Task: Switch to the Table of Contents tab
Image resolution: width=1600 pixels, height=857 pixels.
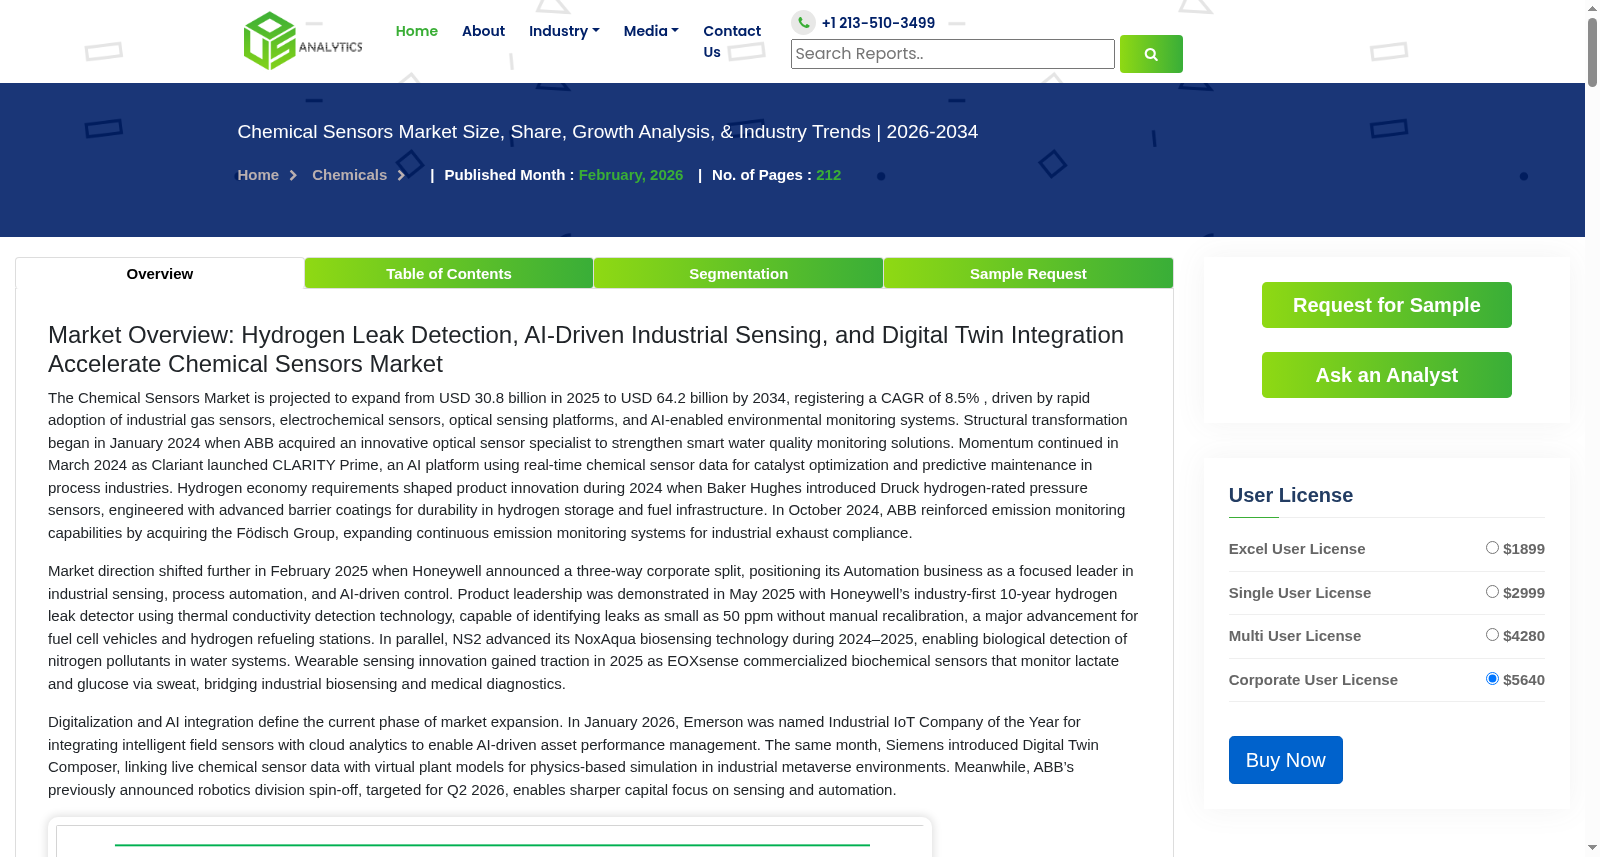Action: tap(449, 274)
